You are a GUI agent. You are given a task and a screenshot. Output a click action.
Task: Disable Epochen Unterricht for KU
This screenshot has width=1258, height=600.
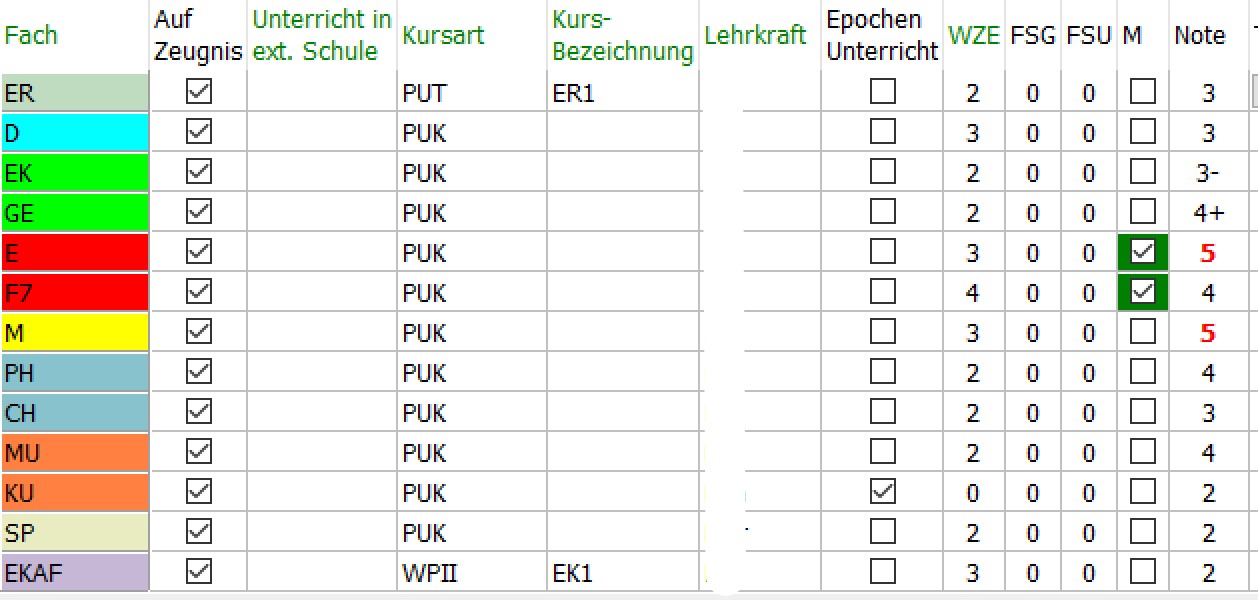coord(882,492)
